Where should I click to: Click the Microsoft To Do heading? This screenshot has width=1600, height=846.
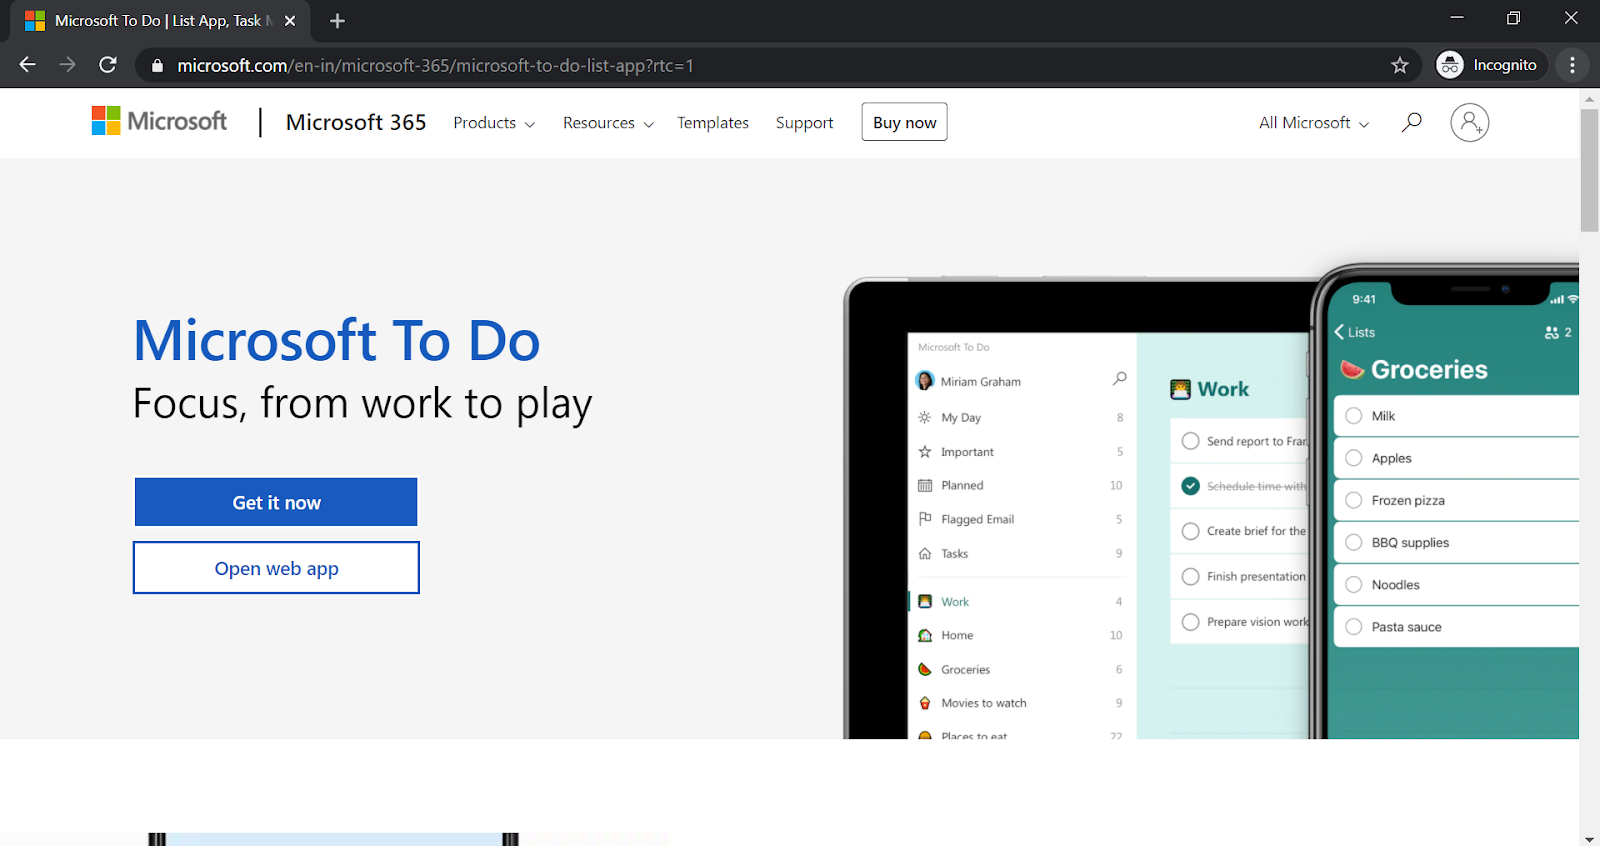pos(337,341)
